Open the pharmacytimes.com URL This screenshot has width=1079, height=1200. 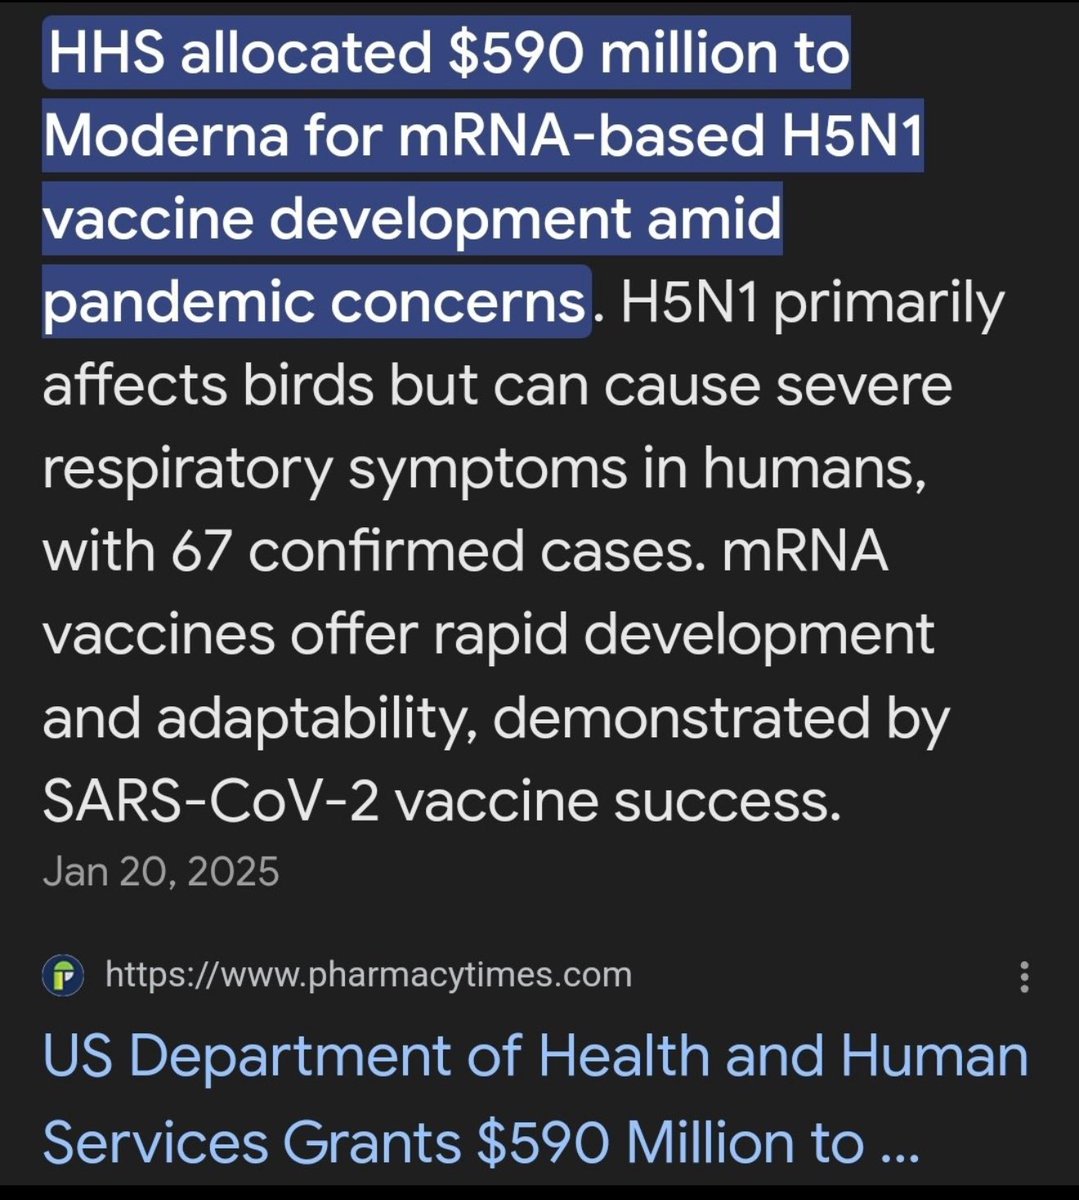pos(368,975)
